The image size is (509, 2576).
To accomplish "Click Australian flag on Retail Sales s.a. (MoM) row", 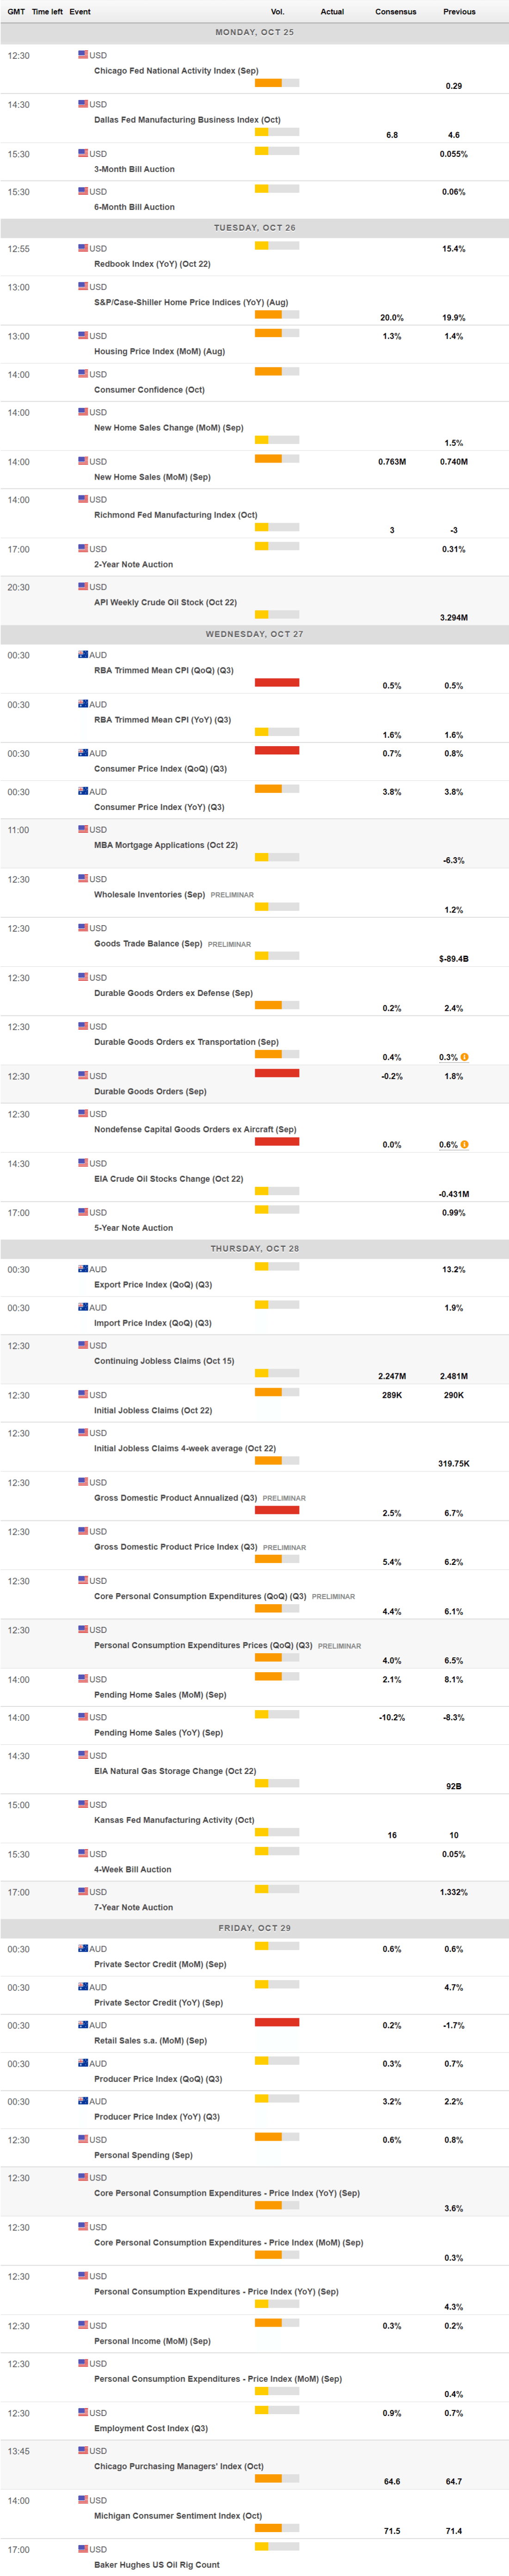I will point(83,2024).
